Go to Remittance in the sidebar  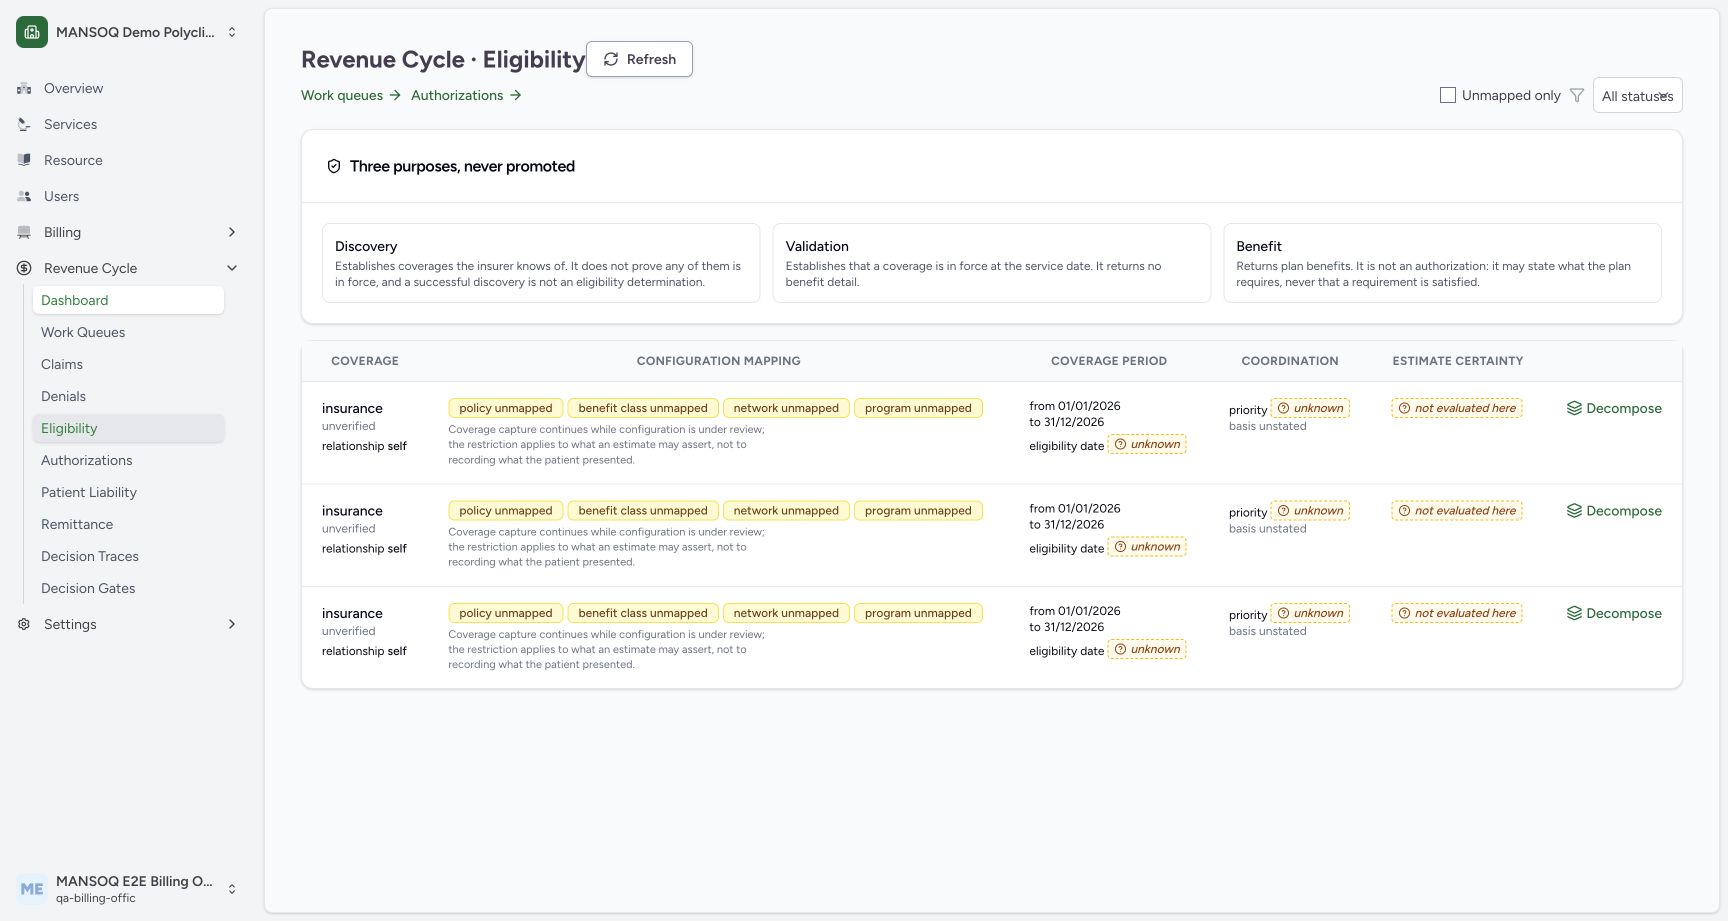pyautogui.click(x=128, y=524)
